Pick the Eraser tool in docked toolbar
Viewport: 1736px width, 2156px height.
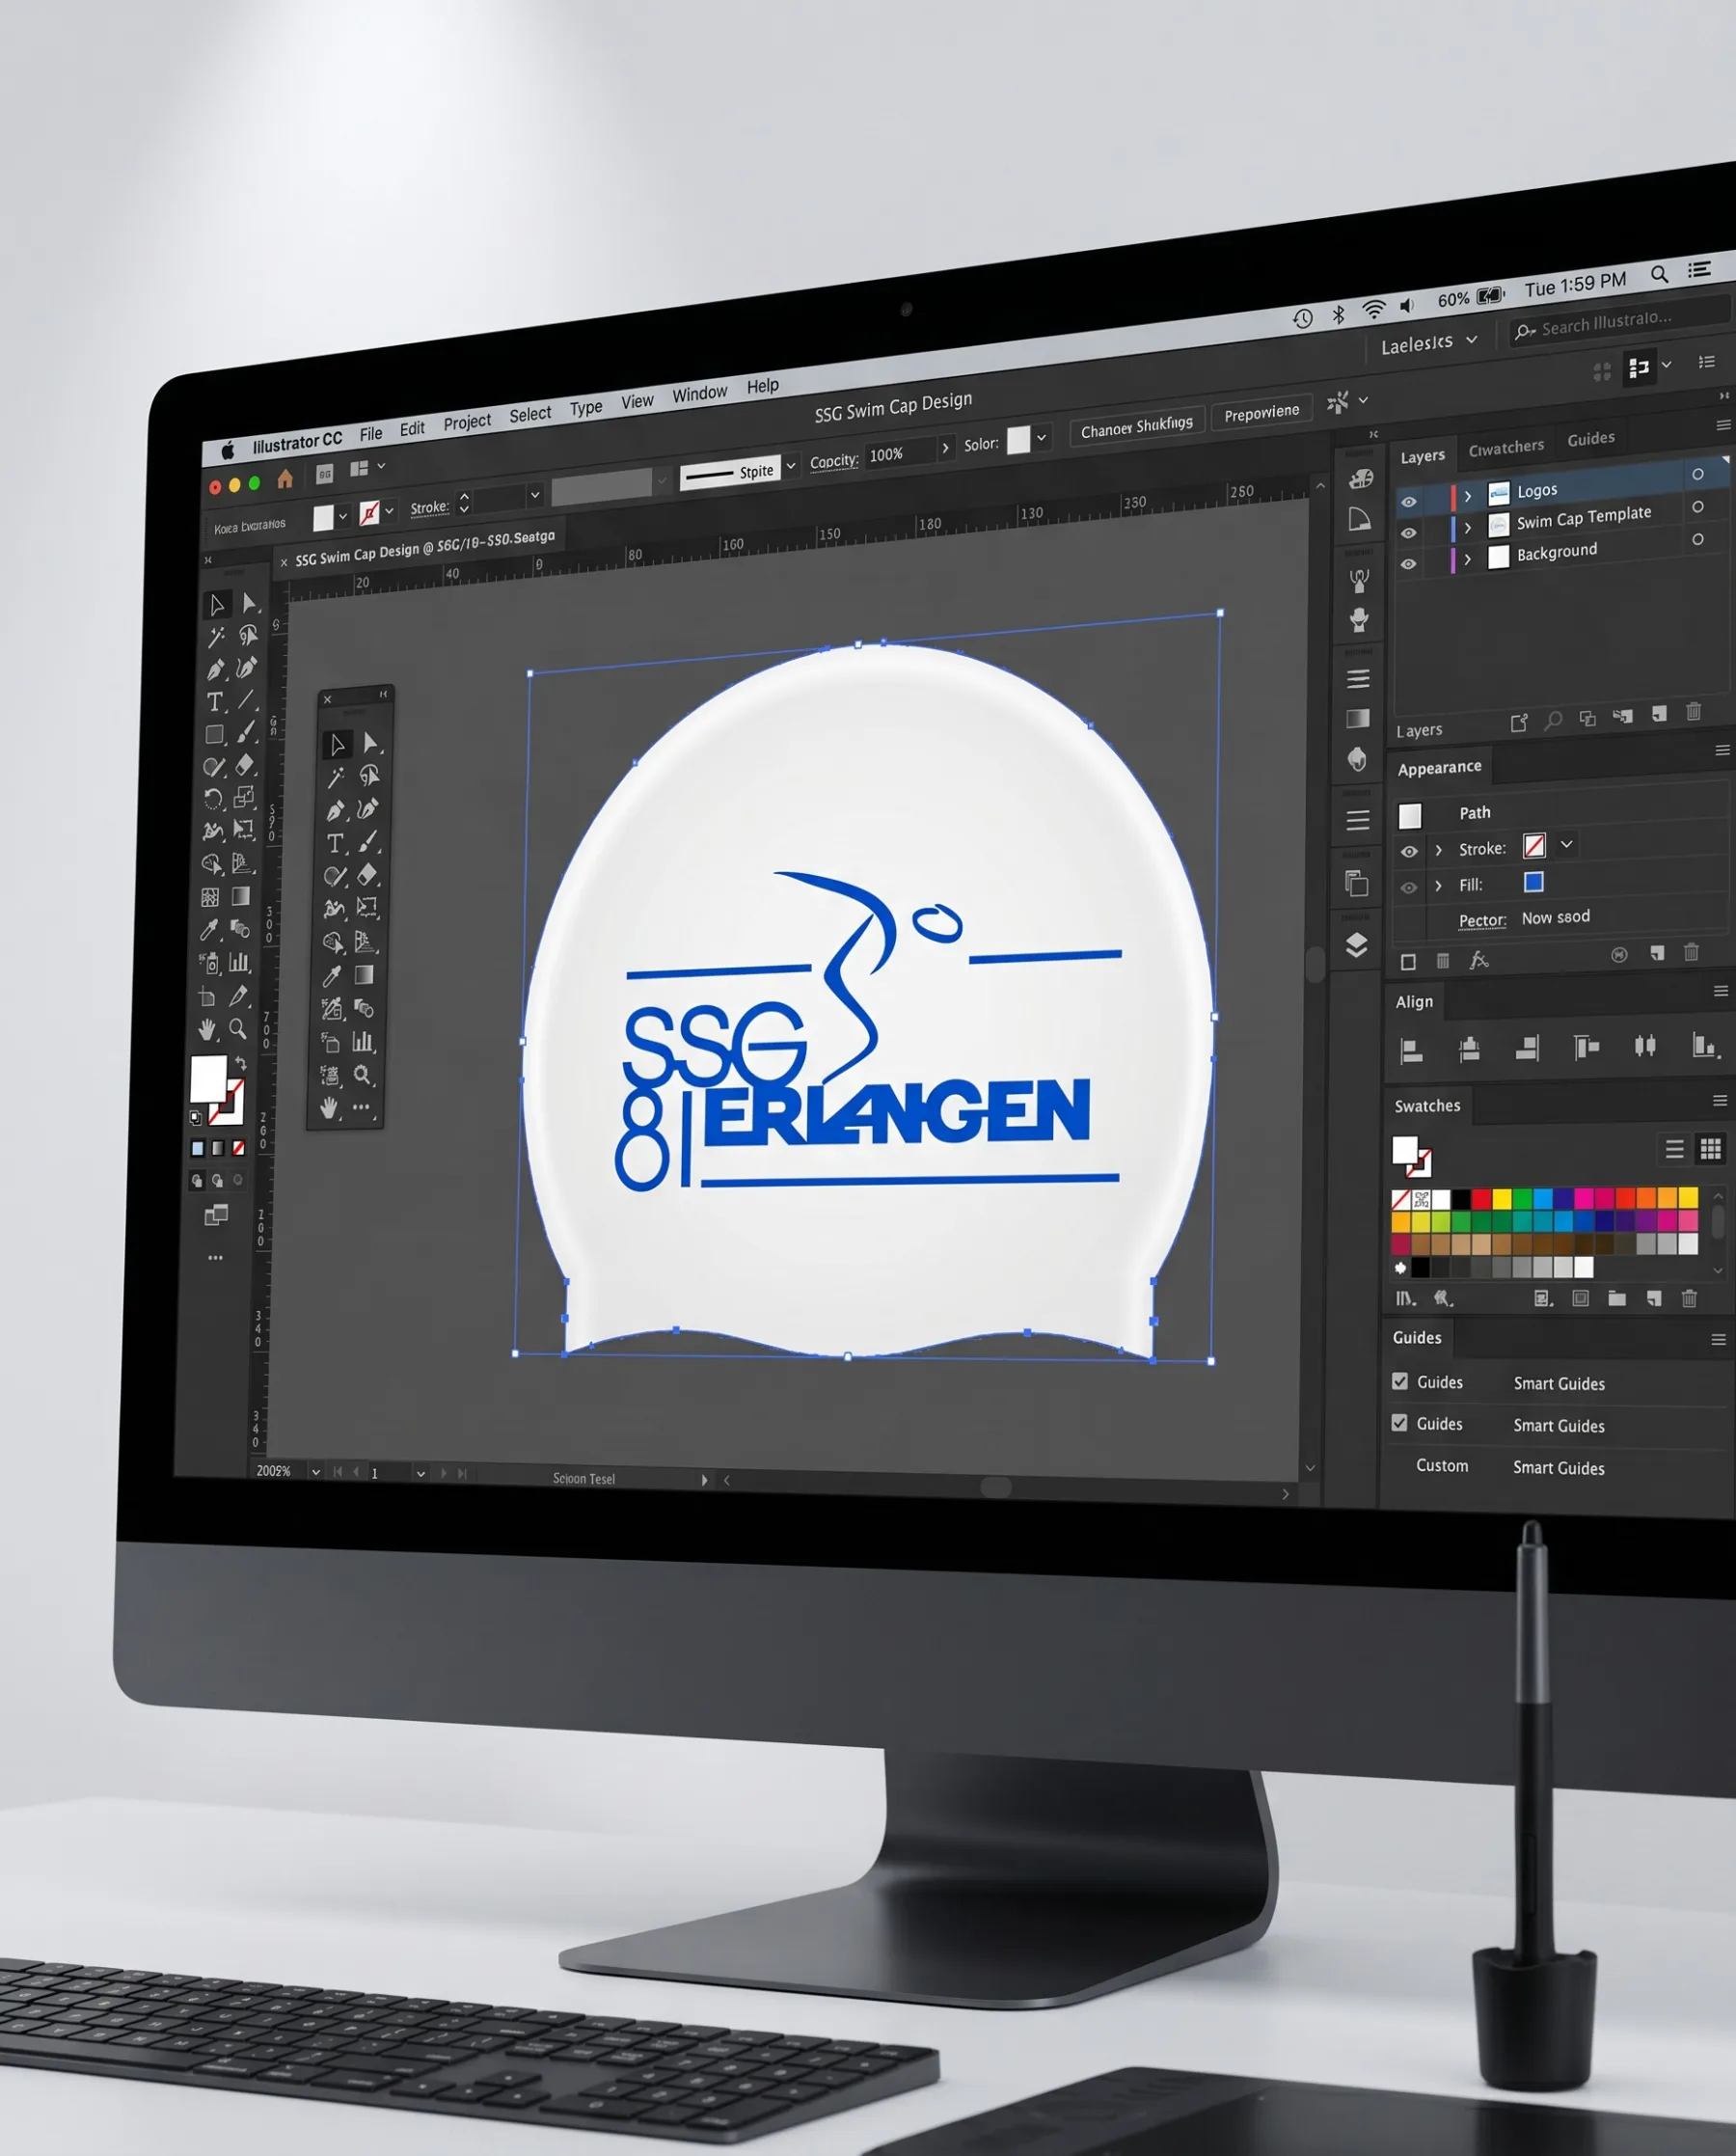[x=245, y=765]
